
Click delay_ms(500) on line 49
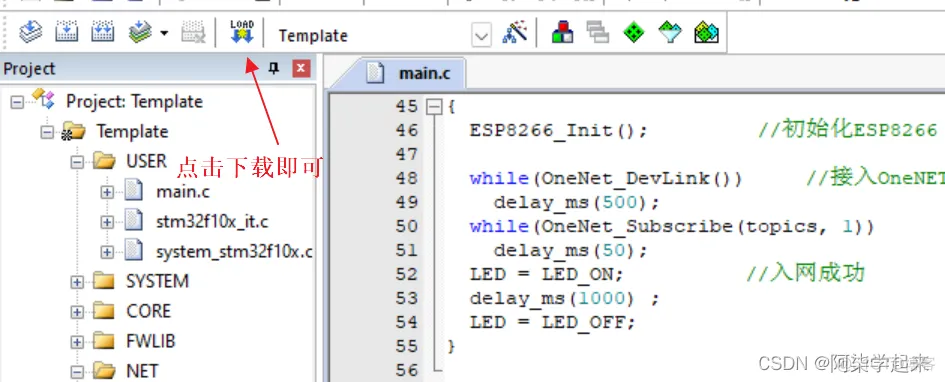click(x=577, y=203)
